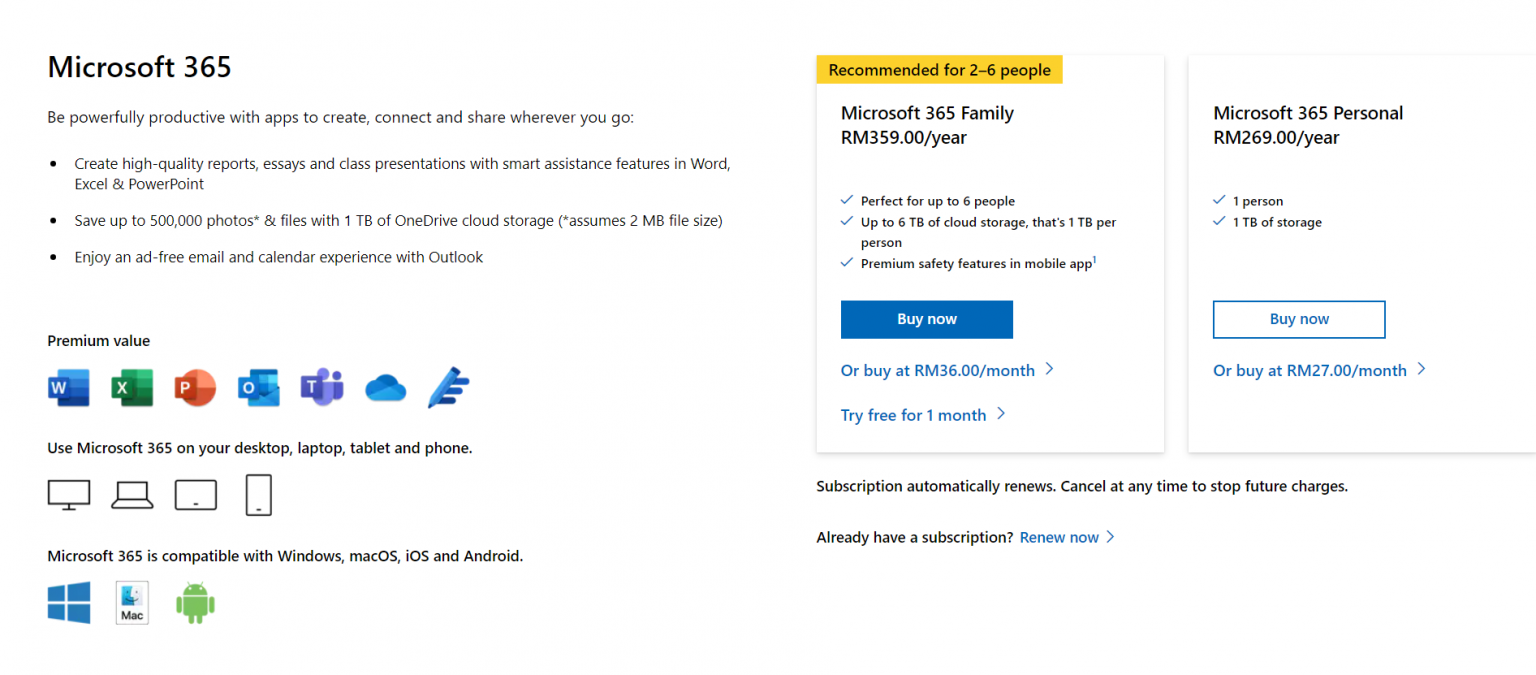Screen dimensions: 1536x675
Task: Expand the chevron beside Try free for 1 month
Action: point(1001,414)
